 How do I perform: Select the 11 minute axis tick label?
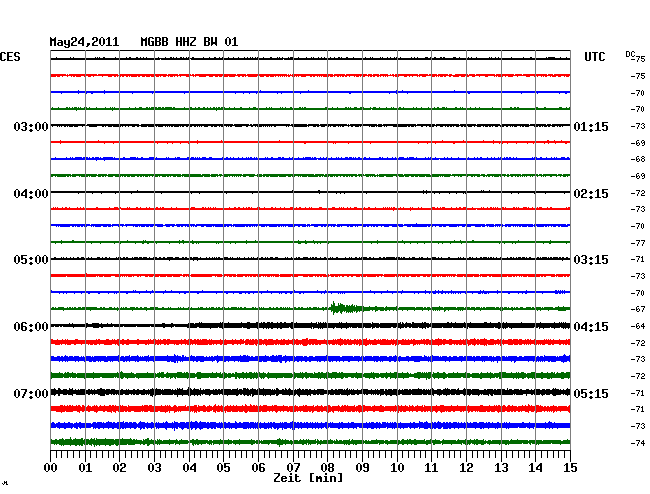point(431,467)
